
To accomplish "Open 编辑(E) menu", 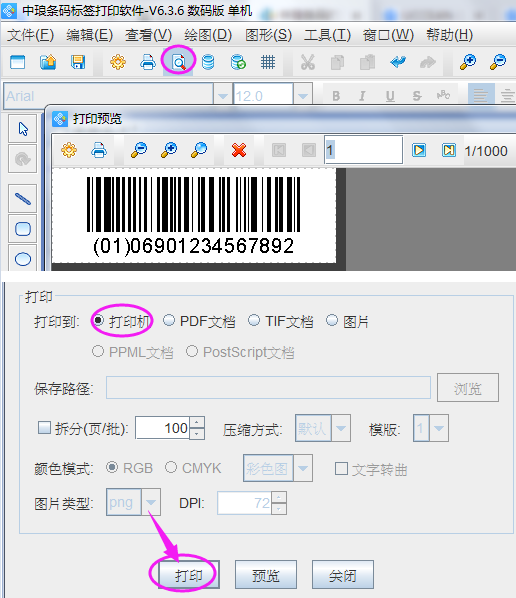I will (89, 35).
